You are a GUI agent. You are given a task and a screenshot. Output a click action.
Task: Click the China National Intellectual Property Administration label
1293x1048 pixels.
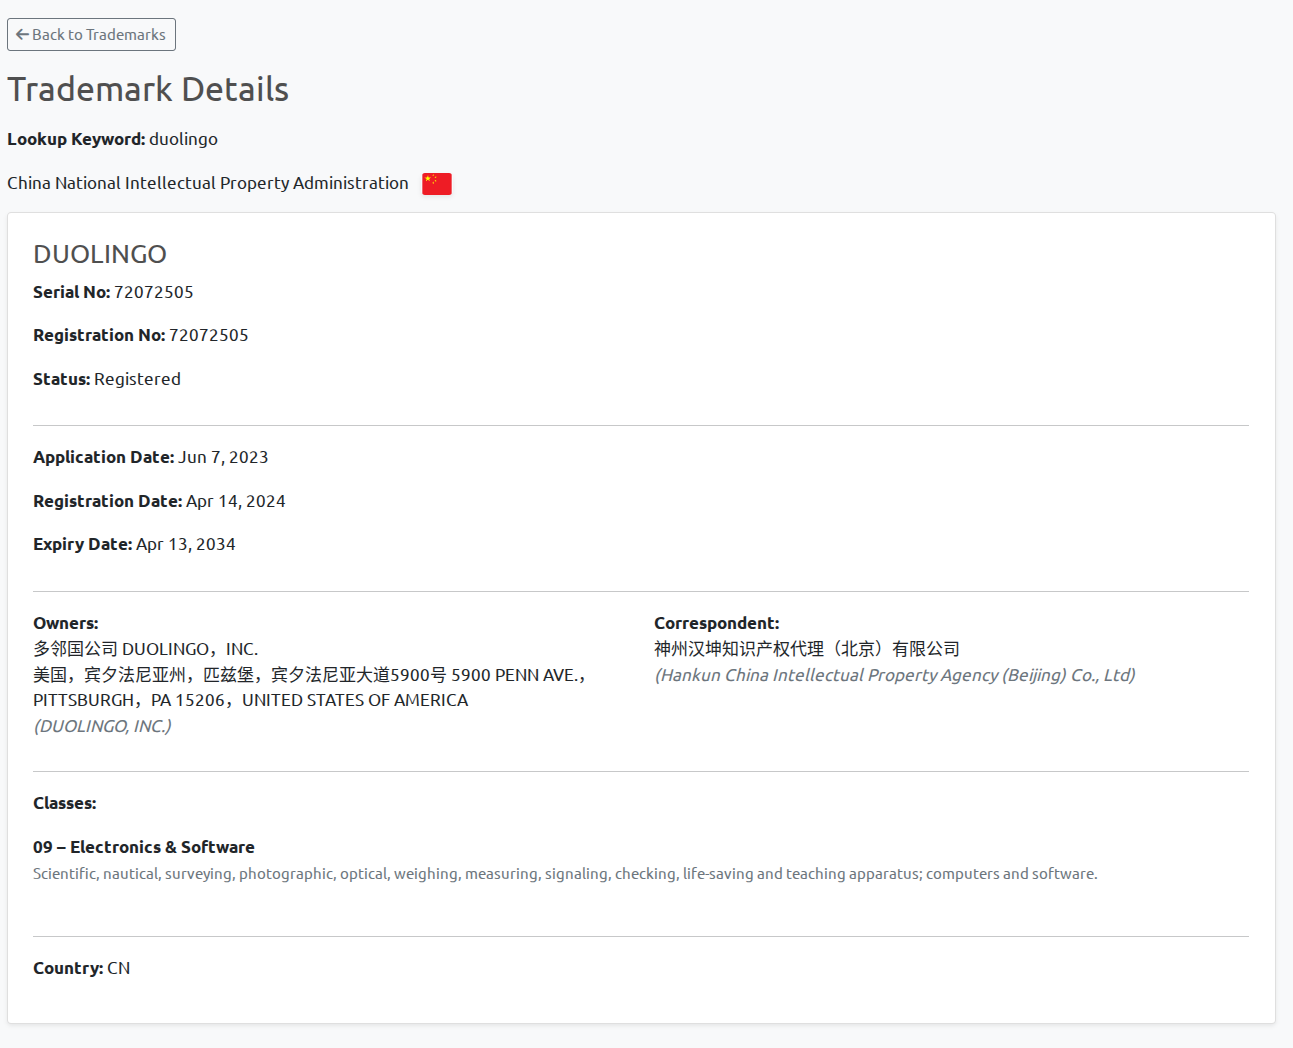(x=207, y=183)
